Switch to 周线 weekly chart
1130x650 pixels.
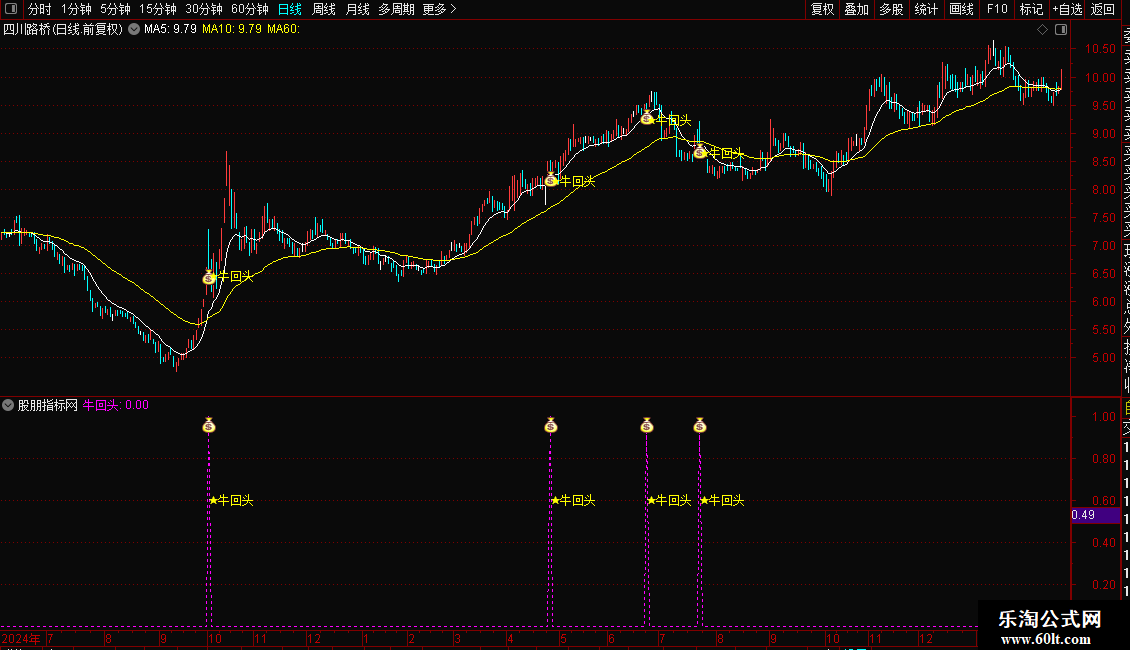[324, 9]
